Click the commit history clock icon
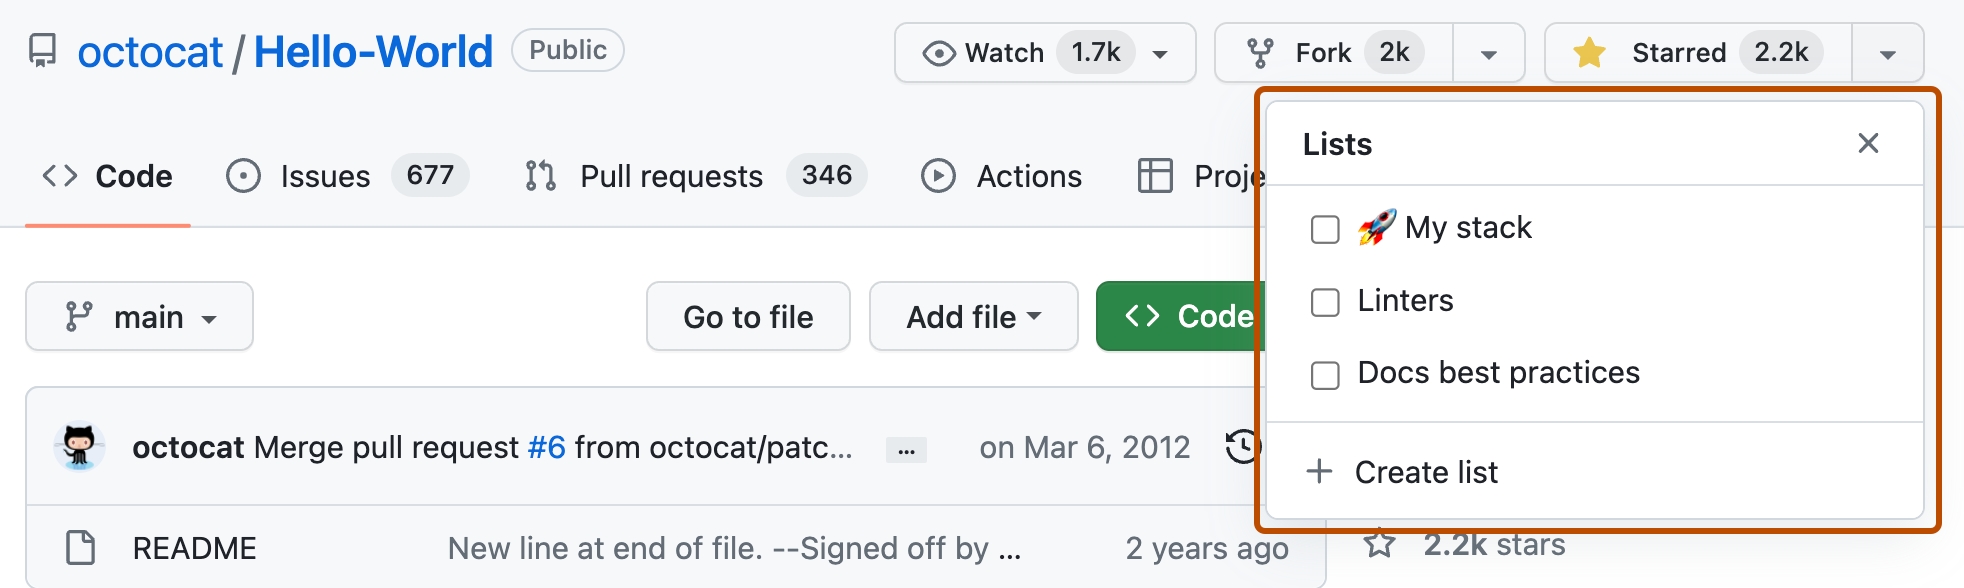1964x588 pixels. point(1243,446)
